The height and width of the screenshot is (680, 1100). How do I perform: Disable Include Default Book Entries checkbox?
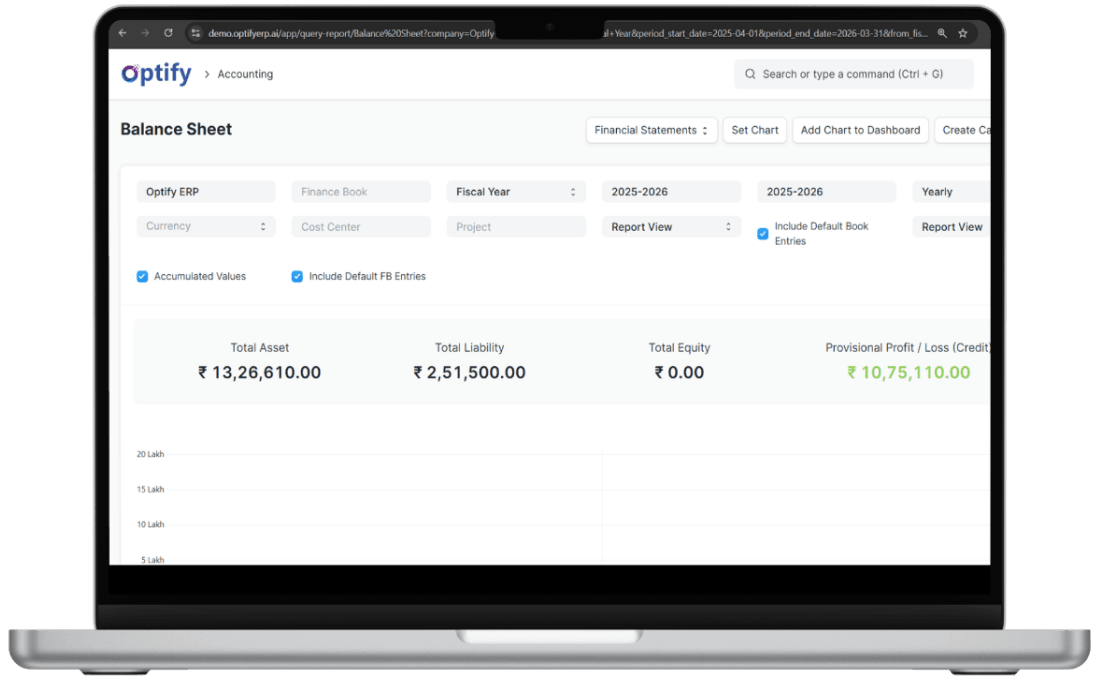tap(763, 234)
